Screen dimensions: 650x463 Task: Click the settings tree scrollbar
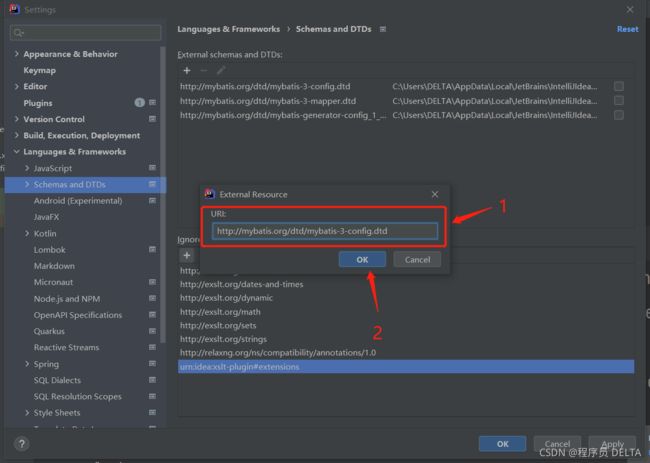[x=162, y=195]
